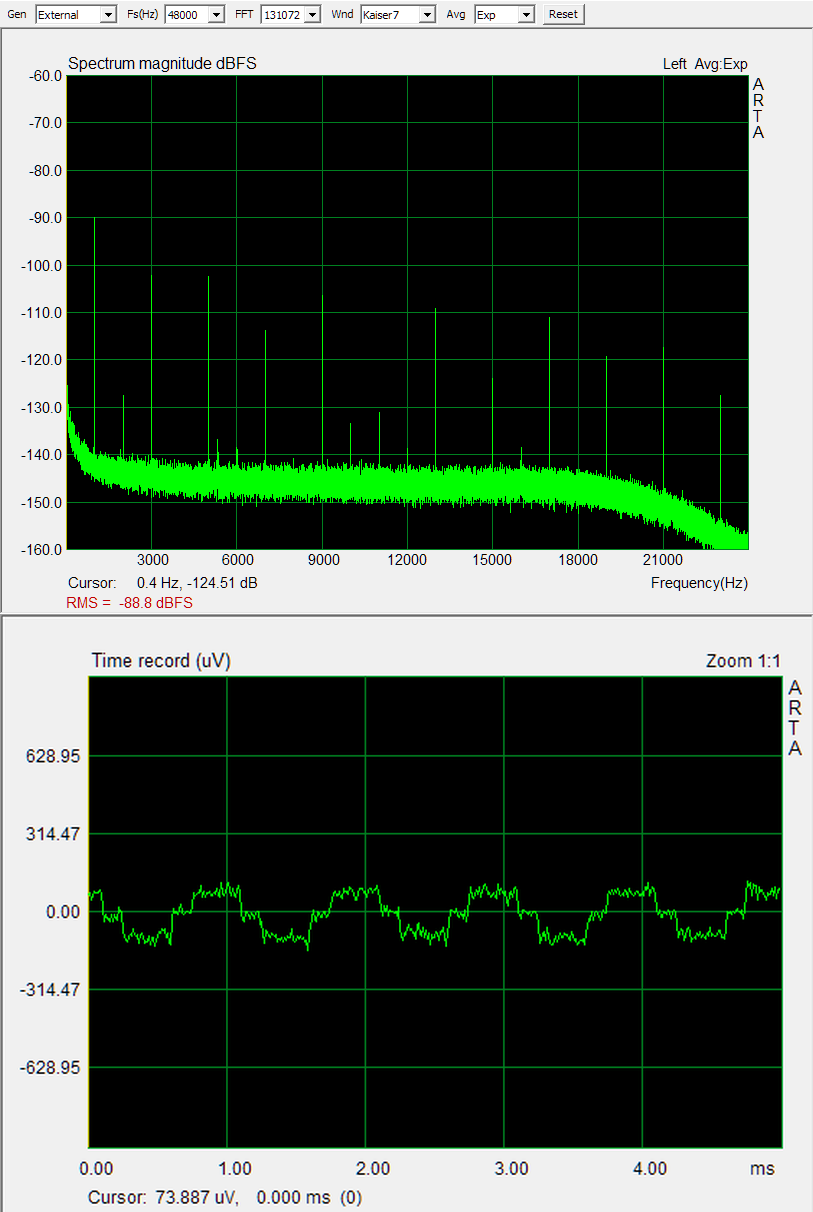Click the Left Avg:Exp label
The height and width of the screenshot is (1212, 813).
point(705,64)
